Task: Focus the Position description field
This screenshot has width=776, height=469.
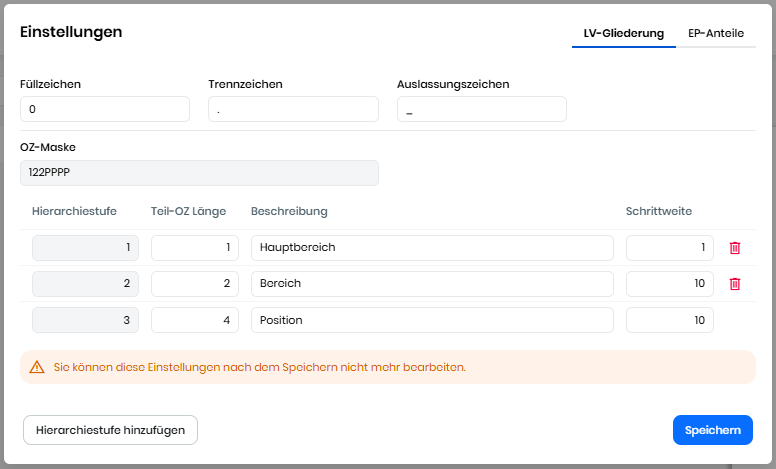Action: point(432,320)
